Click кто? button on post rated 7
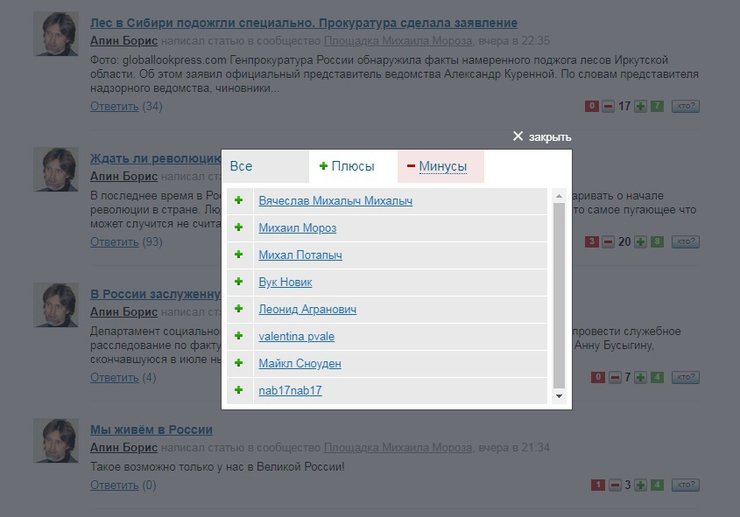Screen dimensions: 740x517 pos(686,377)
